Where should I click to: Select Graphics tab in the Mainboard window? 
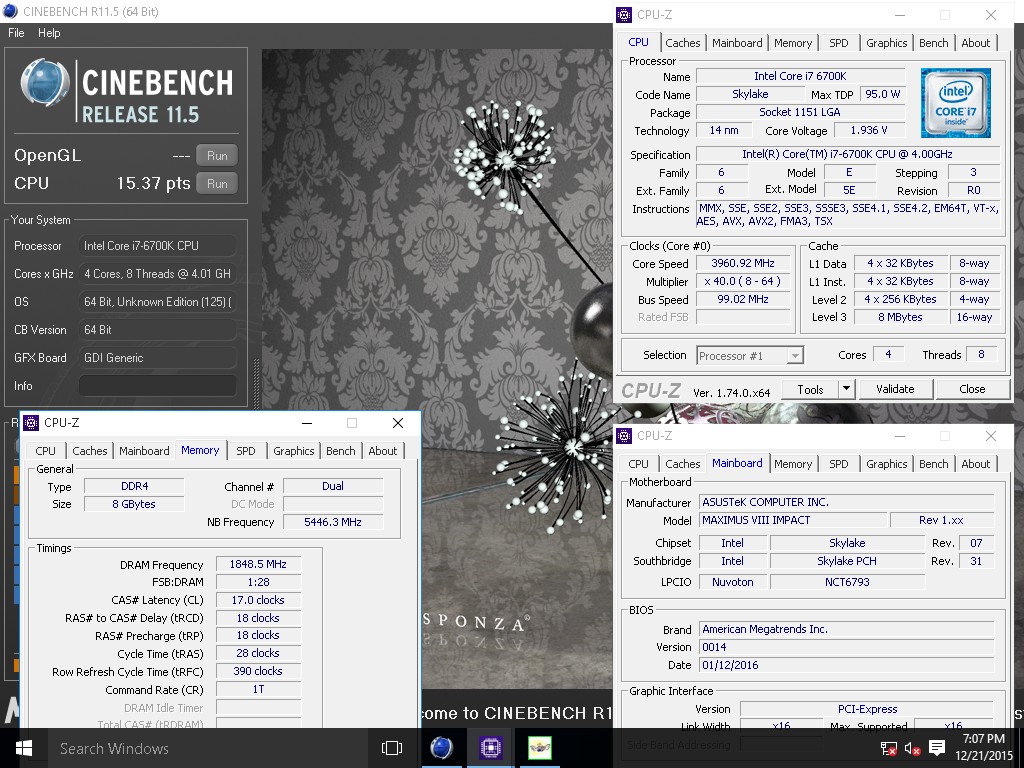click(886, 464)
